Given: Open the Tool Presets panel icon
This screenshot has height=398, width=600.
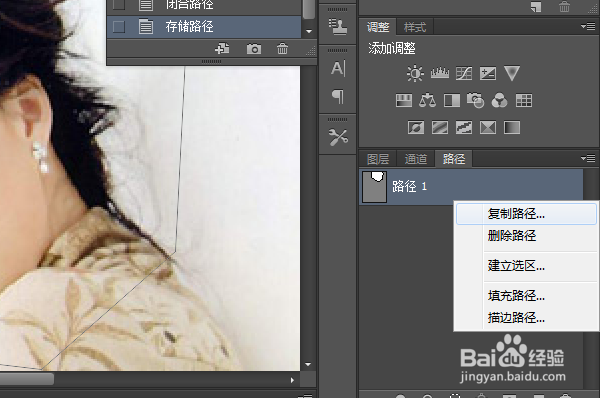Looking at the screenshot, I should (x=338, y=137).
